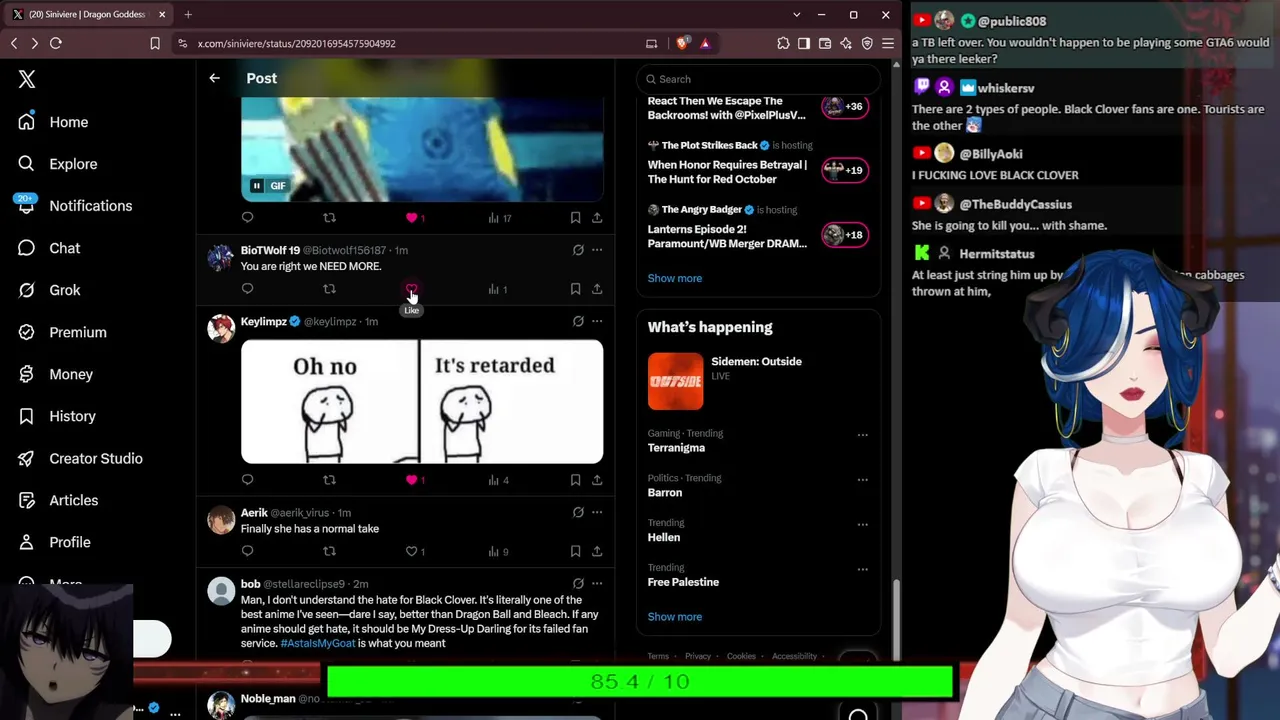This screenshot has height=720, width=1280.
Task: Open more options on Keylimpz's post
Action: 597,321
